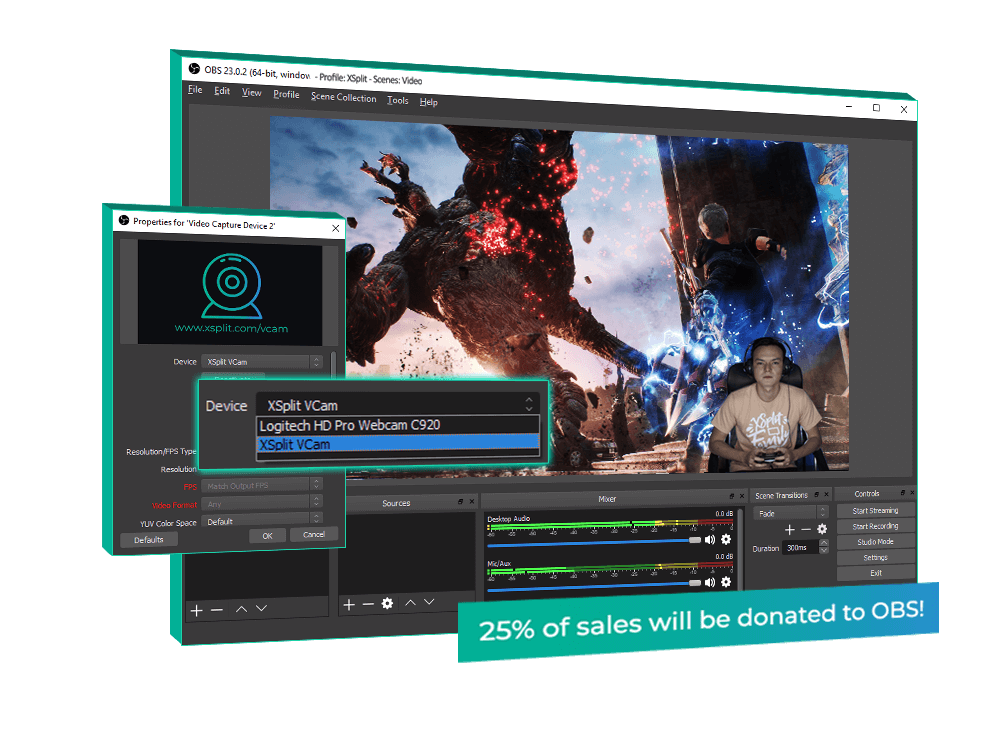The height and width of the screenshot is (750, 1000).
Task: Click the Properties dialog vertical scrollbar
Action: [334, 364]
